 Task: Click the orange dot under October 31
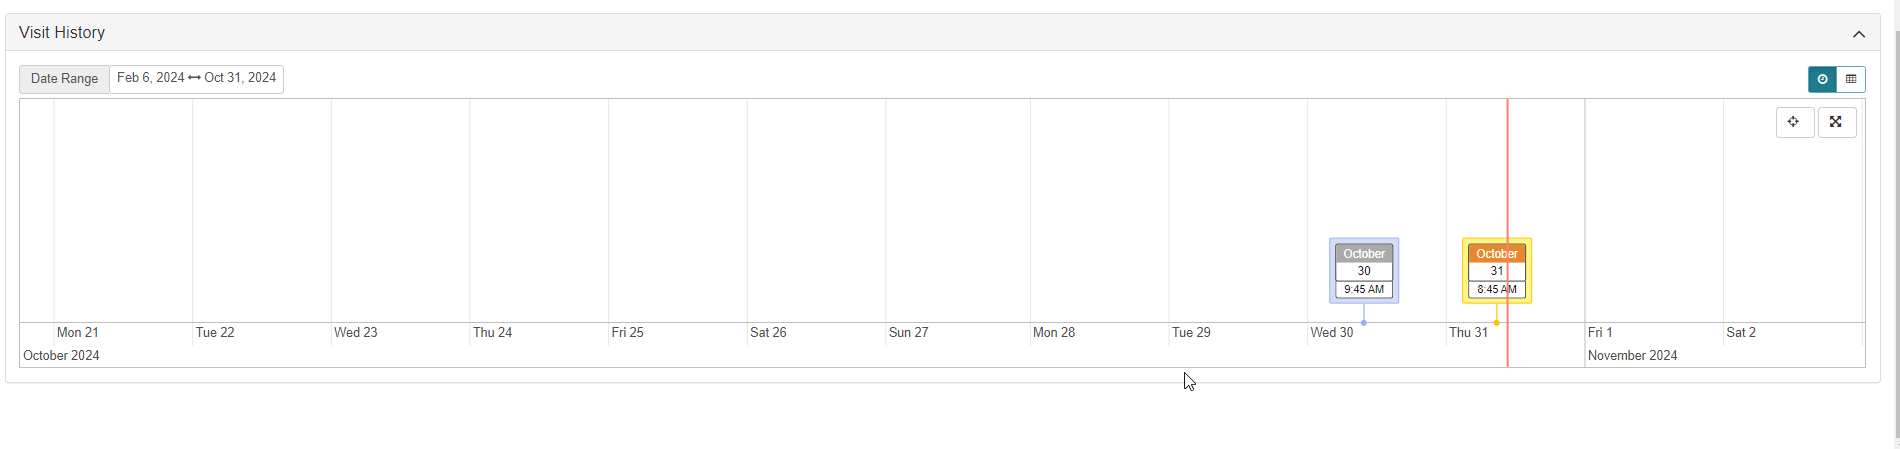tap(1497, 323)
